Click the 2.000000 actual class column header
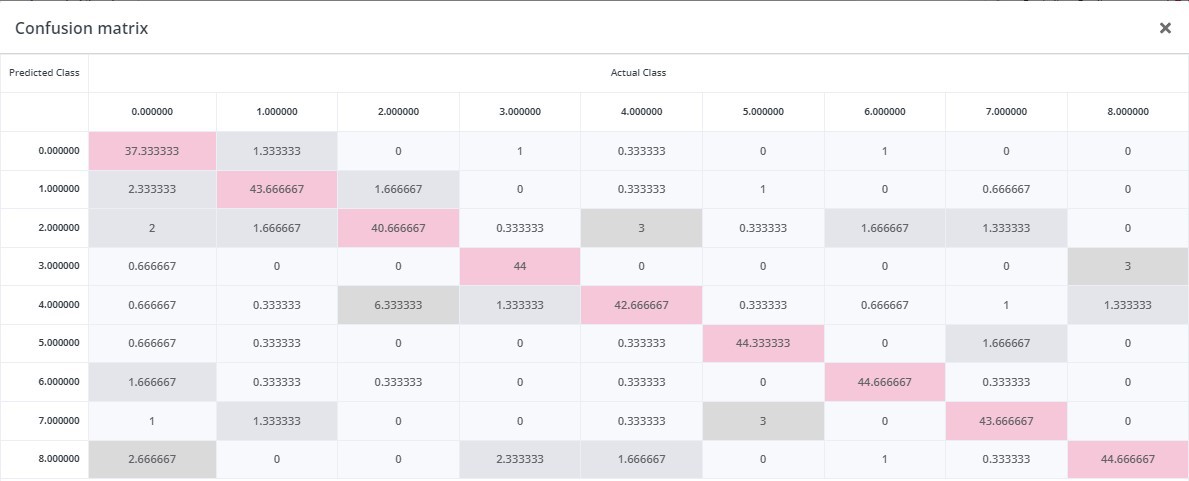Screen dimensions: 1189x481 point(398,112)
